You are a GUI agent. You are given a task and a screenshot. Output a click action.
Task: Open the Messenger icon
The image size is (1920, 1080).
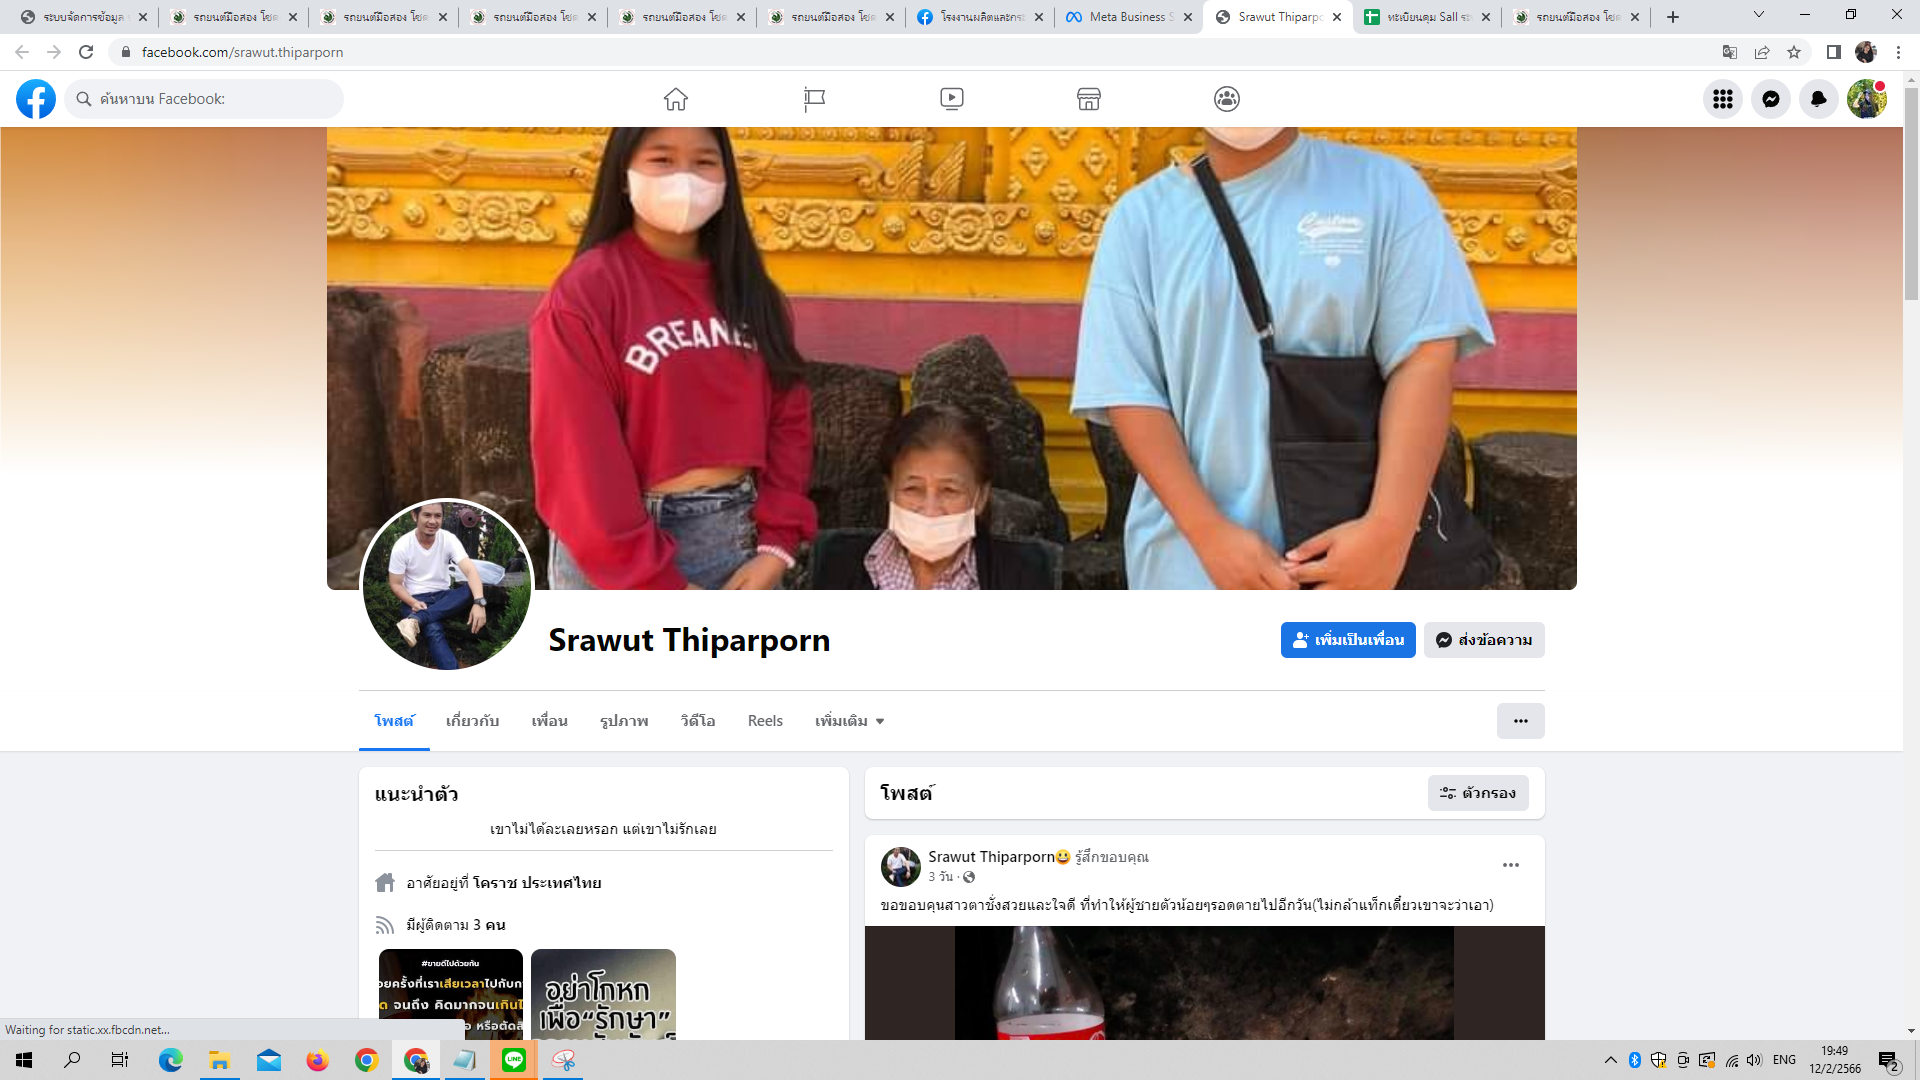tap(1771, 99)
